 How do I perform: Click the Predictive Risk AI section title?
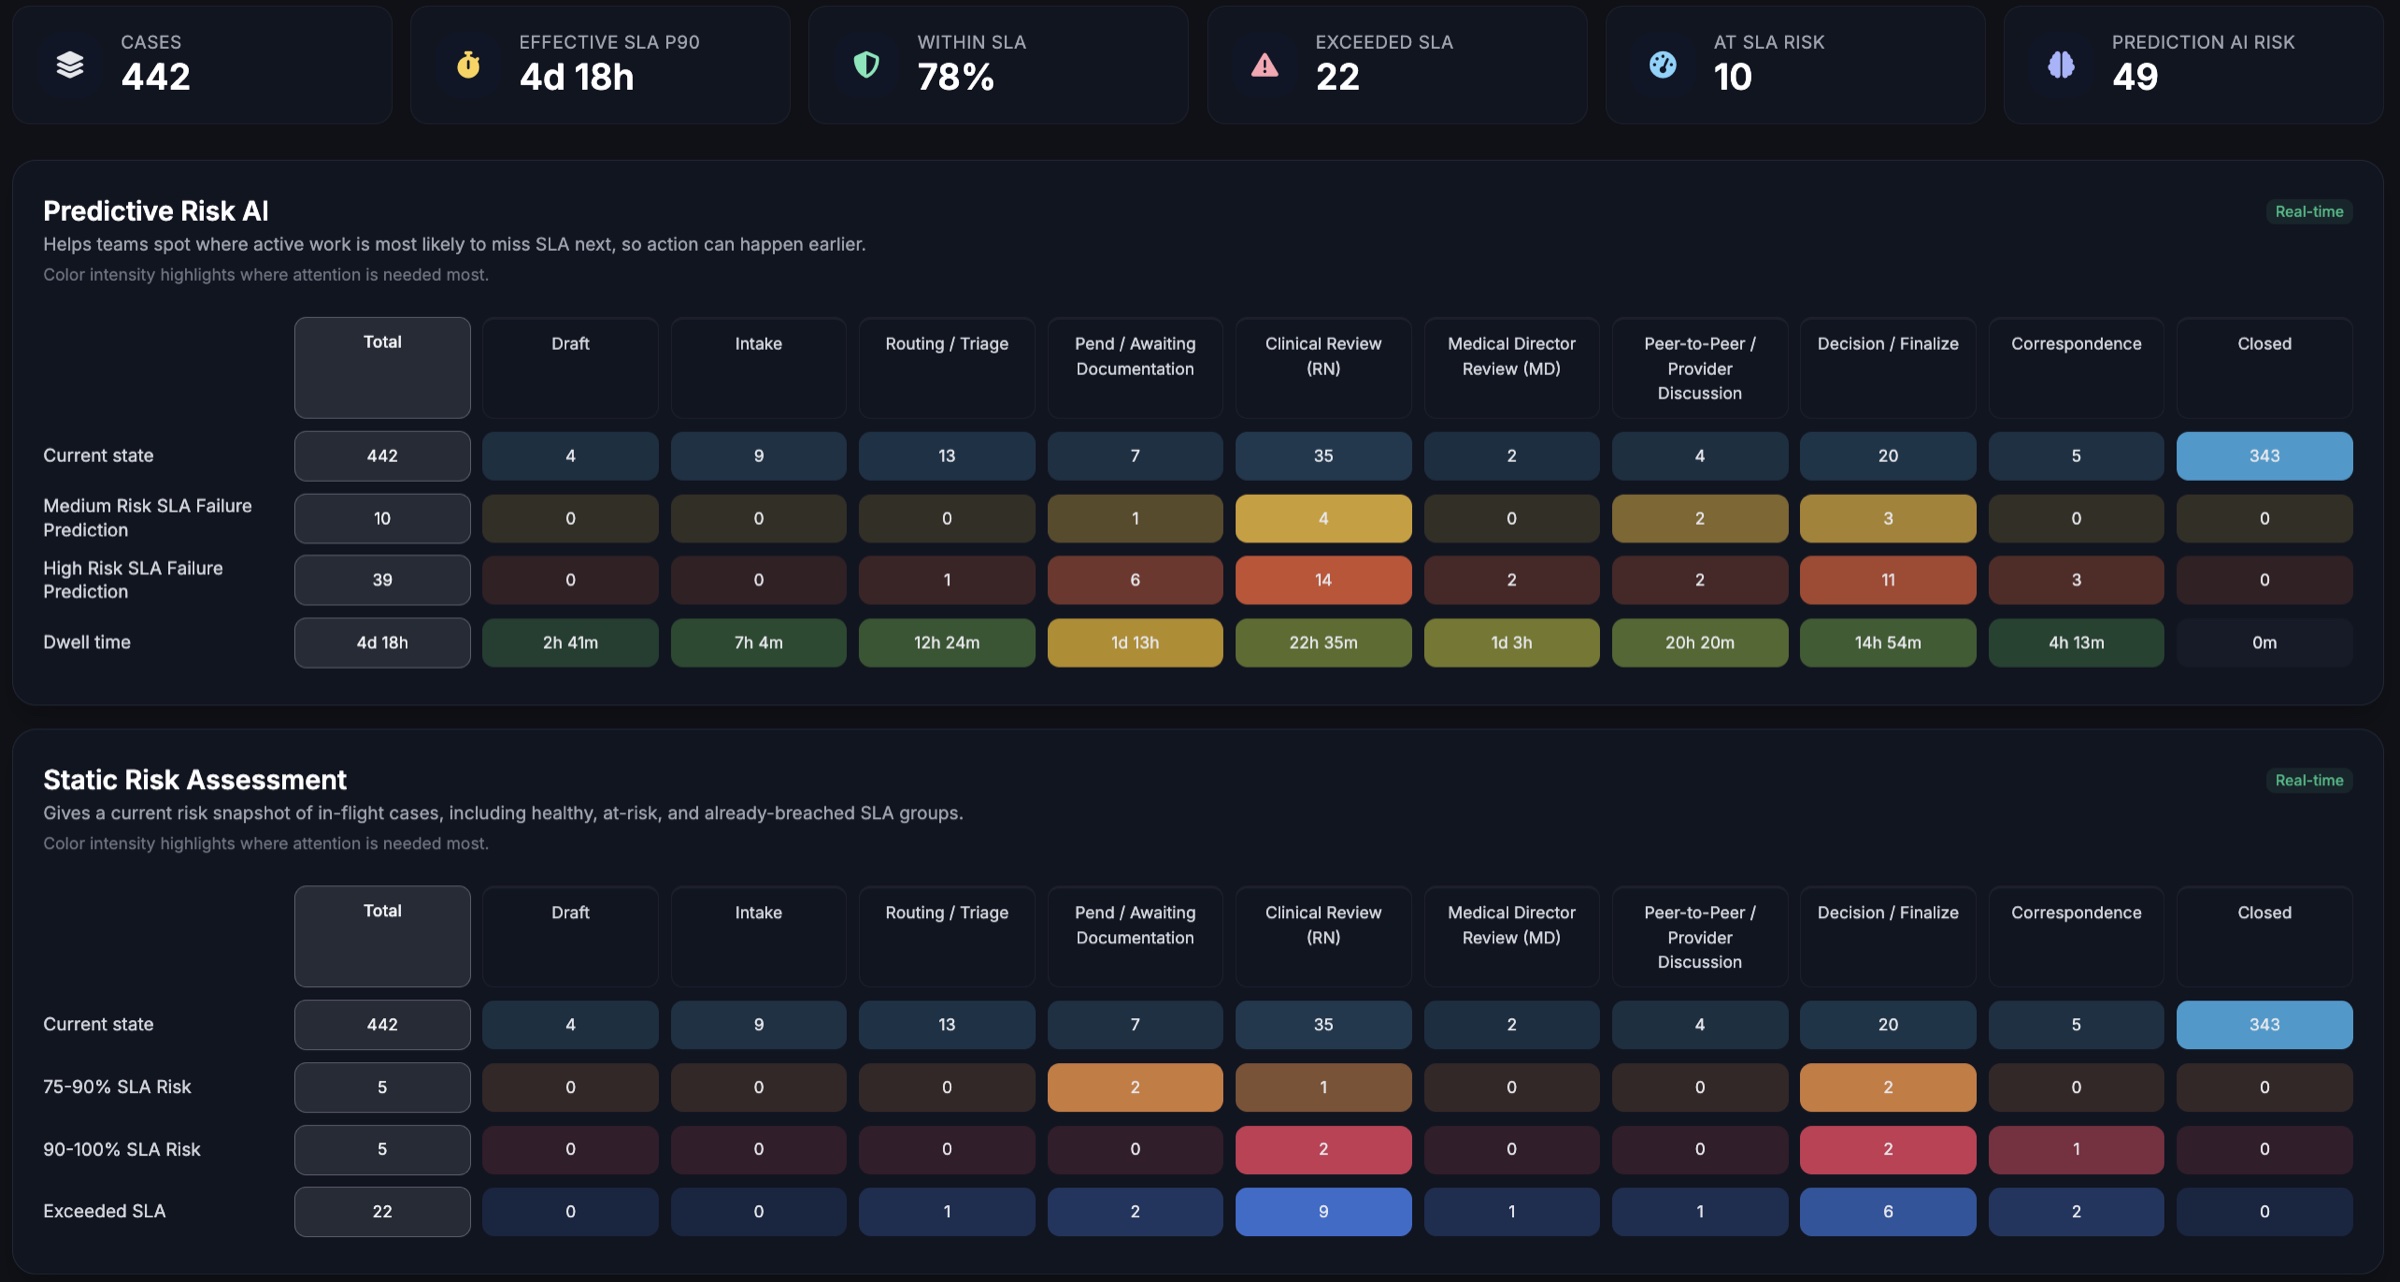point(156,211)
